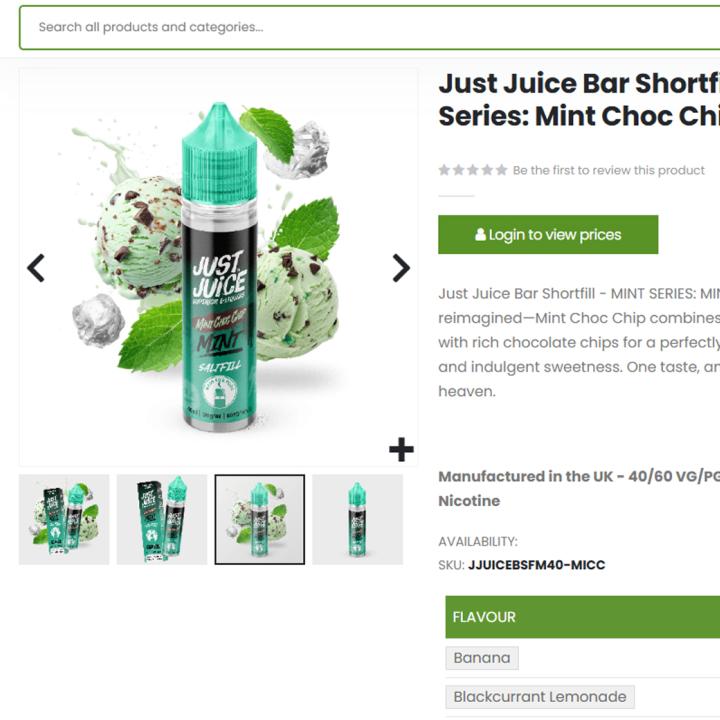Rate product with the third star
The height and width of the screenshot is (720, 720).
tap(473, 170)
